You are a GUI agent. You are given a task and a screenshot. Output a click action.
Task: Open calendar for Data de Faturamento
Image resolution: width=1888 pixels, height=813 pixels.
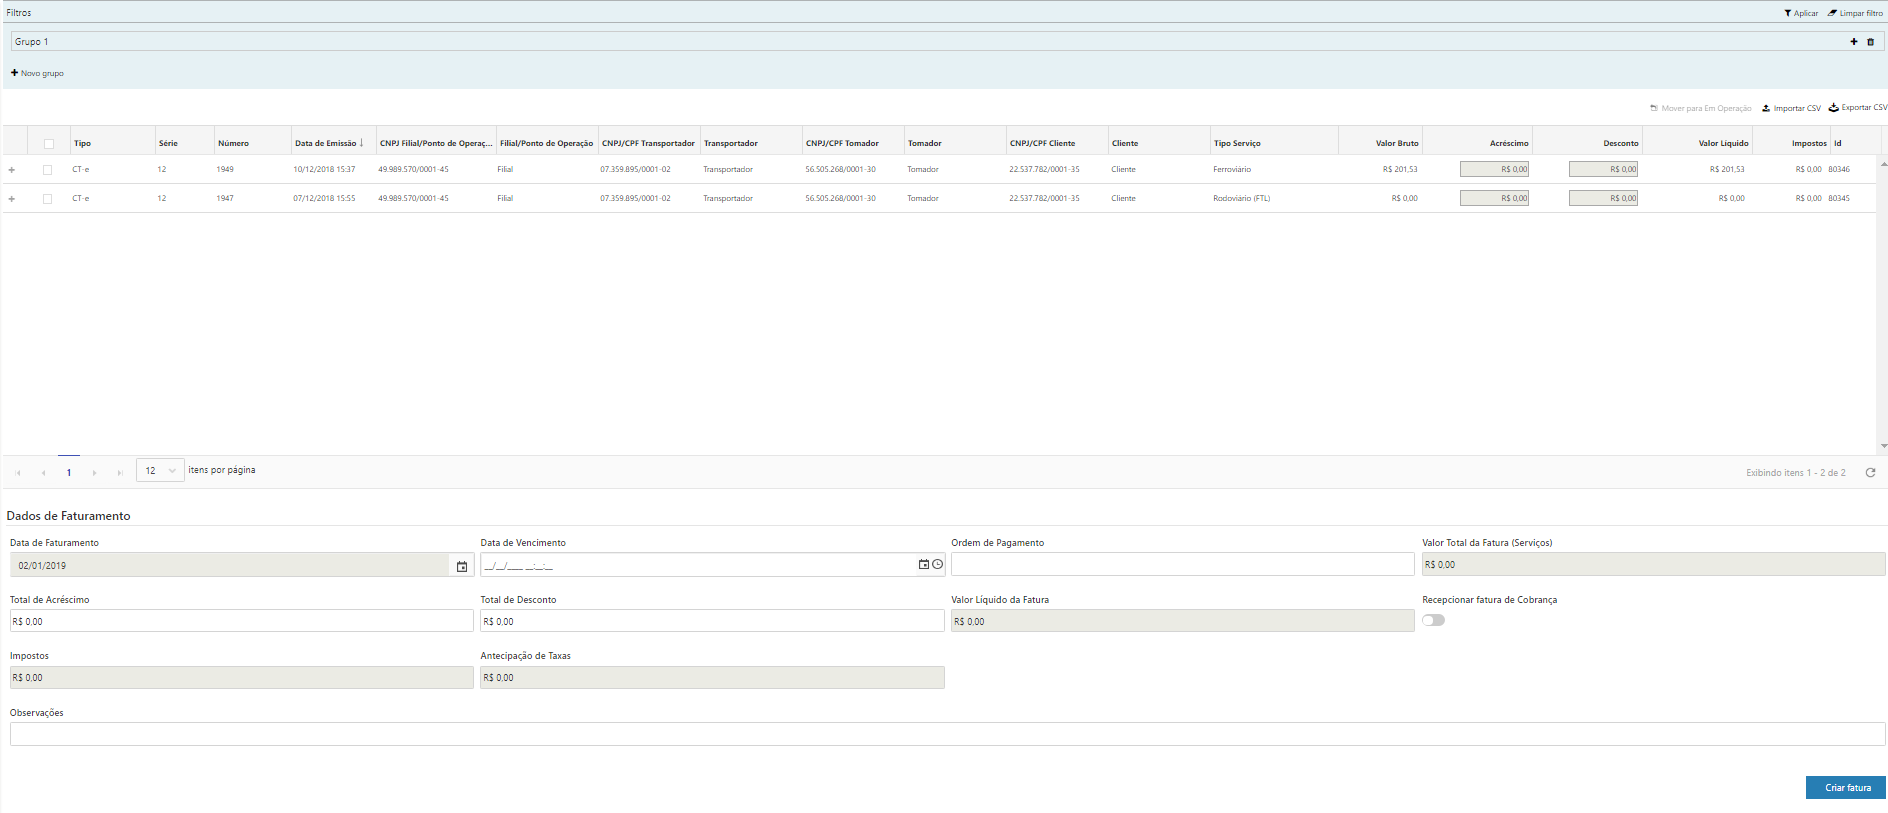462,566
